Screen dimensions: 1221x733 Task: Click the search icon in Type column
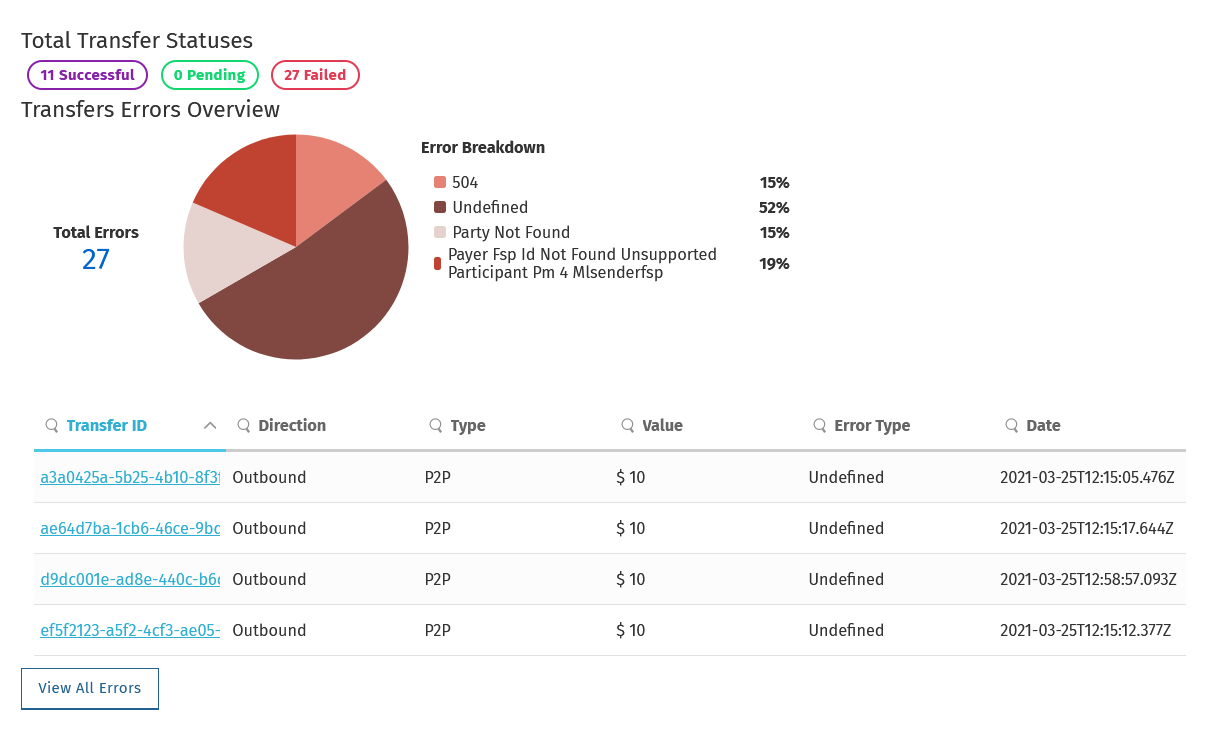[435, 425]
